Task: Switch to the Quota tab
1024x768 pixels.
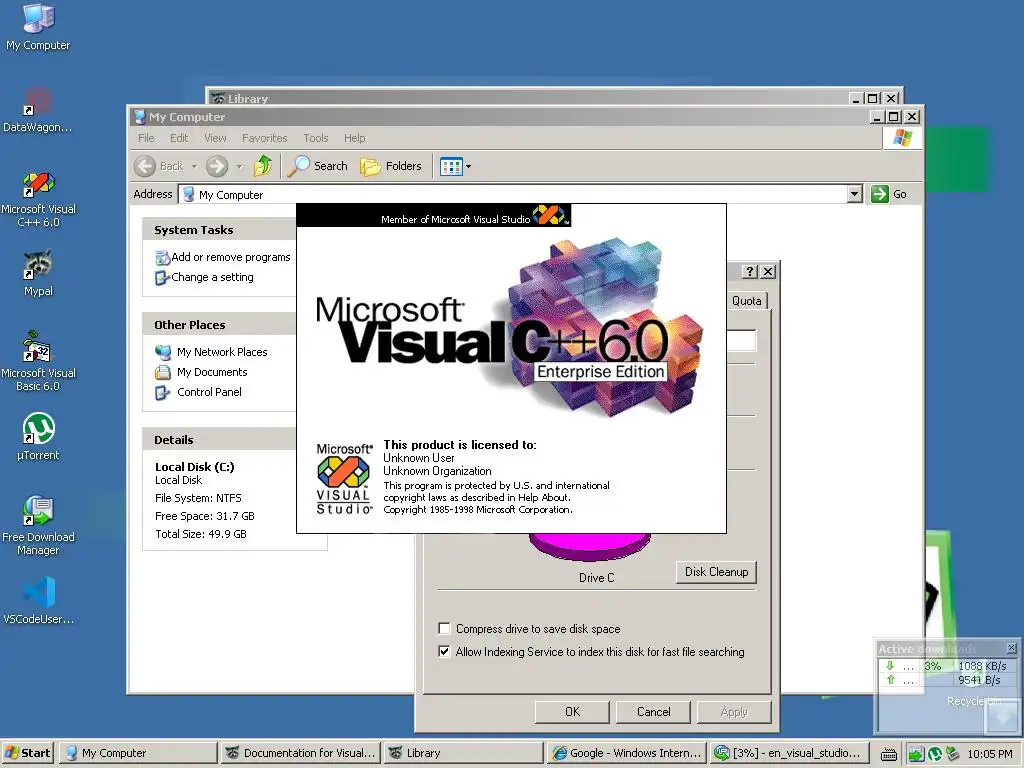Action: coord(746,301)
